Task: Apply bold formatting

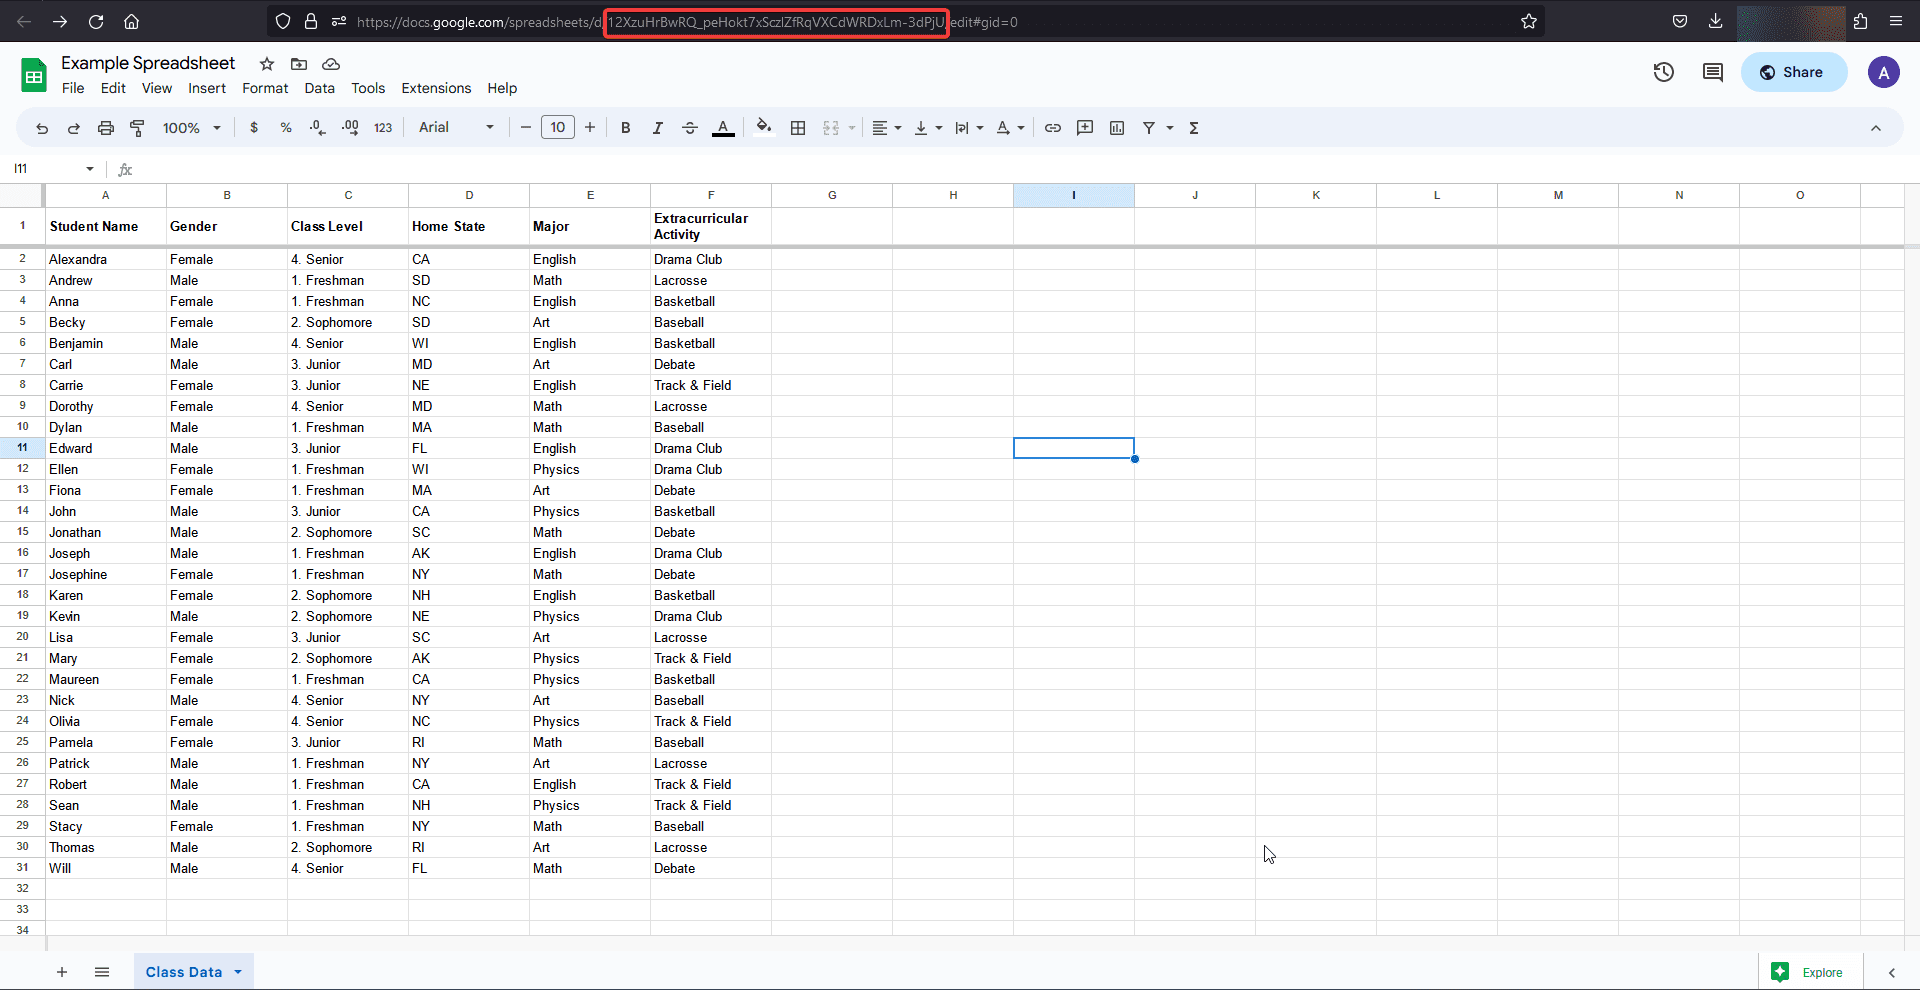Action: [625, 127]
